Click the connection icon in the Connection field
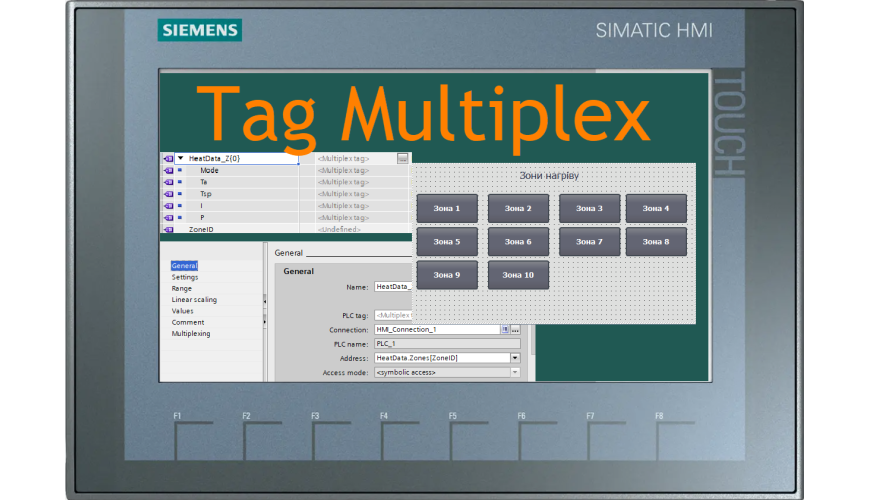This screenshot has width=870, height=500. coord(505,330)
